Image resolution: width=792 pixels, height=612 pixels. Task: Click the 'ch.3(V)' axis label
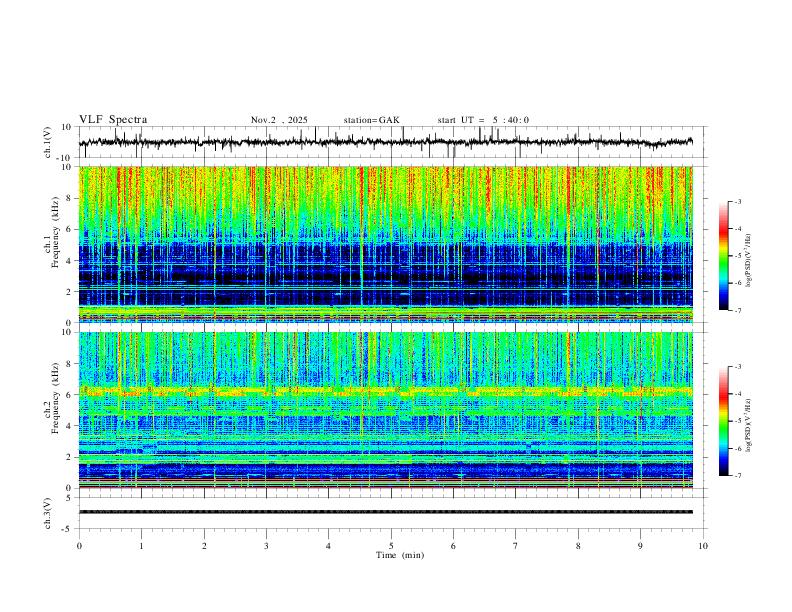click(x=48, y=513)
